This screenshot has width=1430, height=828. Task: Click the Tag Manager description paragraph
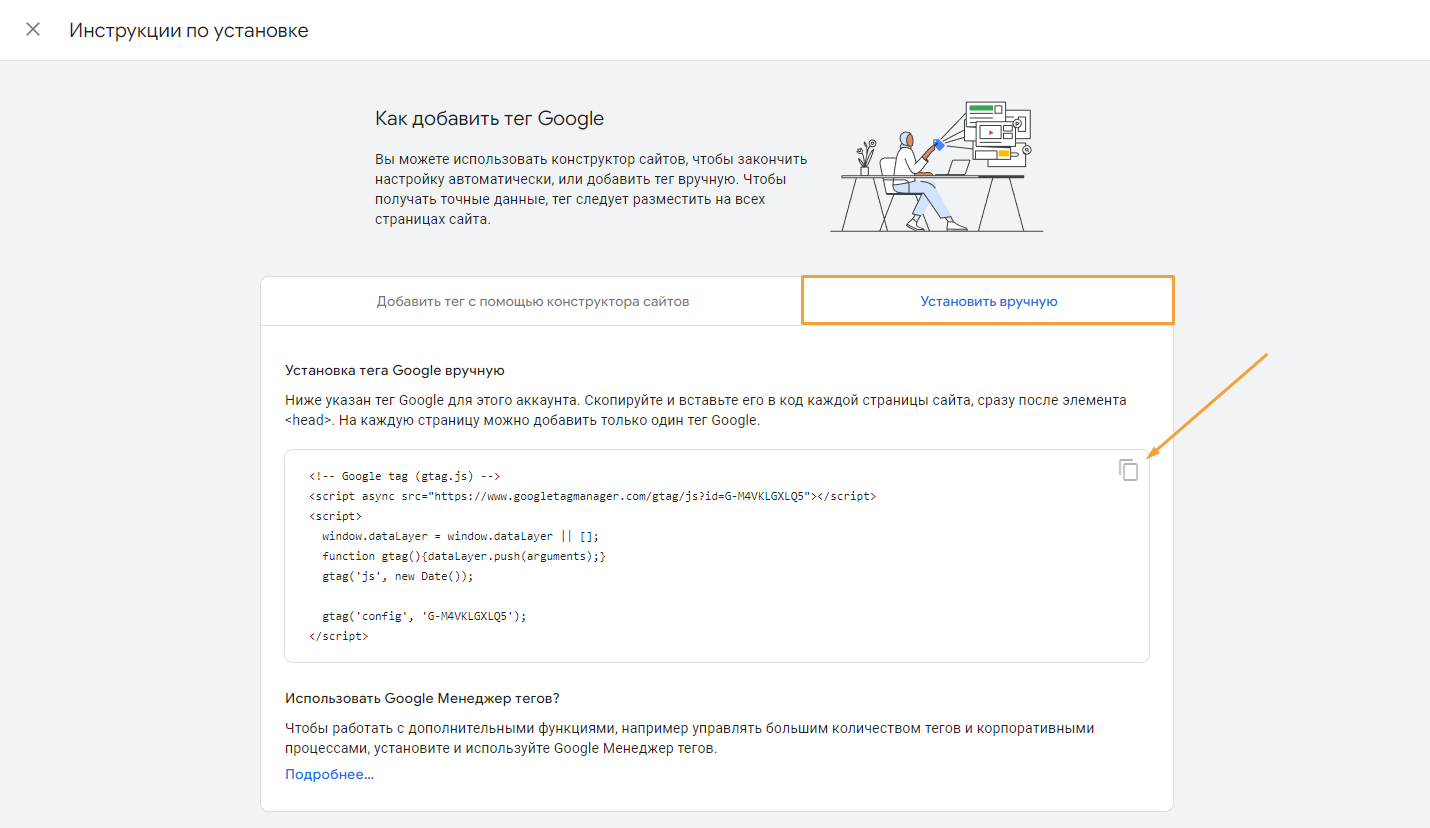[689, 738]
